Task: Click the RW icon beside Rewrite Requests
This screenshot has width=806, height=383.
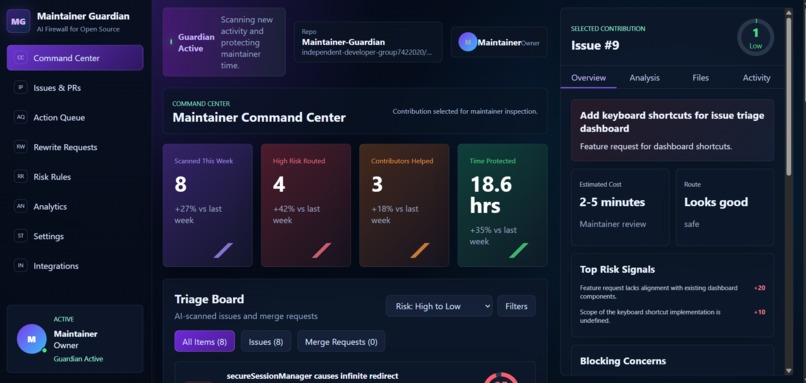Action: click(21, 147)
